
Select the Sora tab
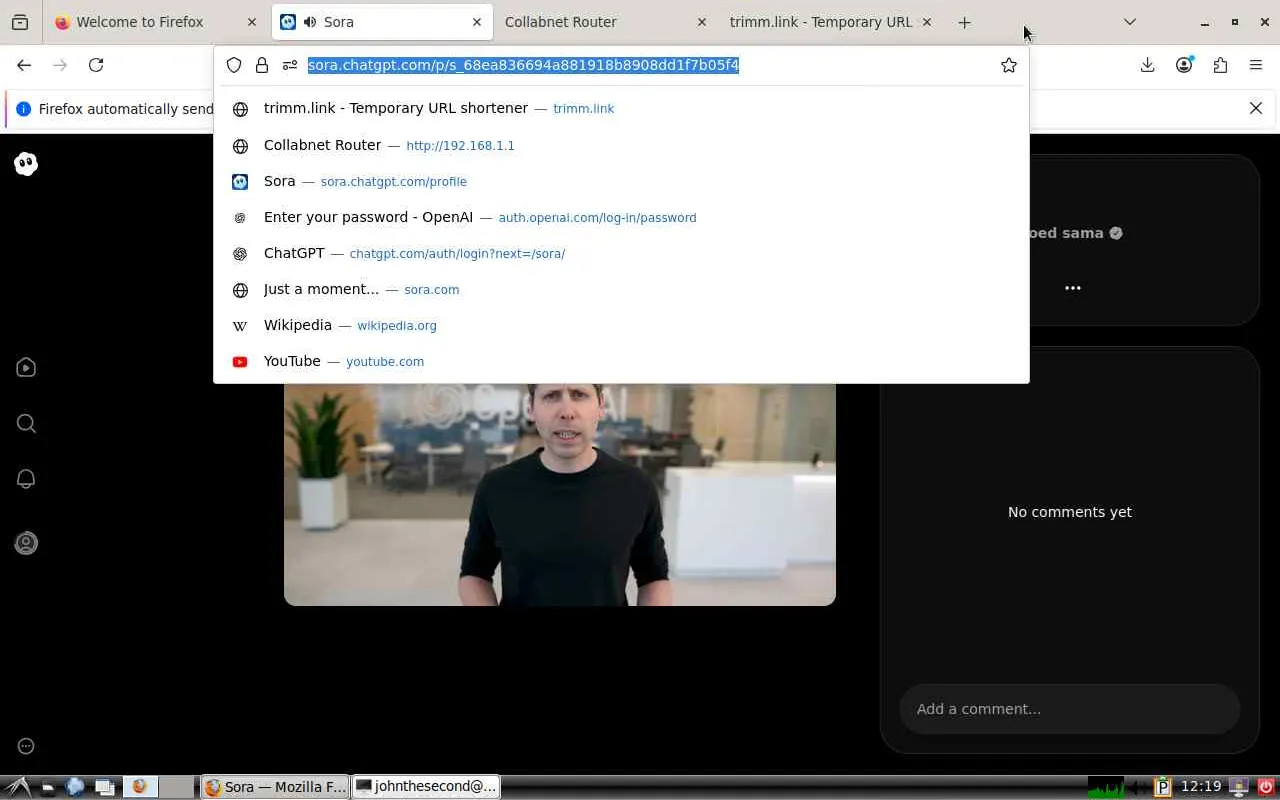382,22
